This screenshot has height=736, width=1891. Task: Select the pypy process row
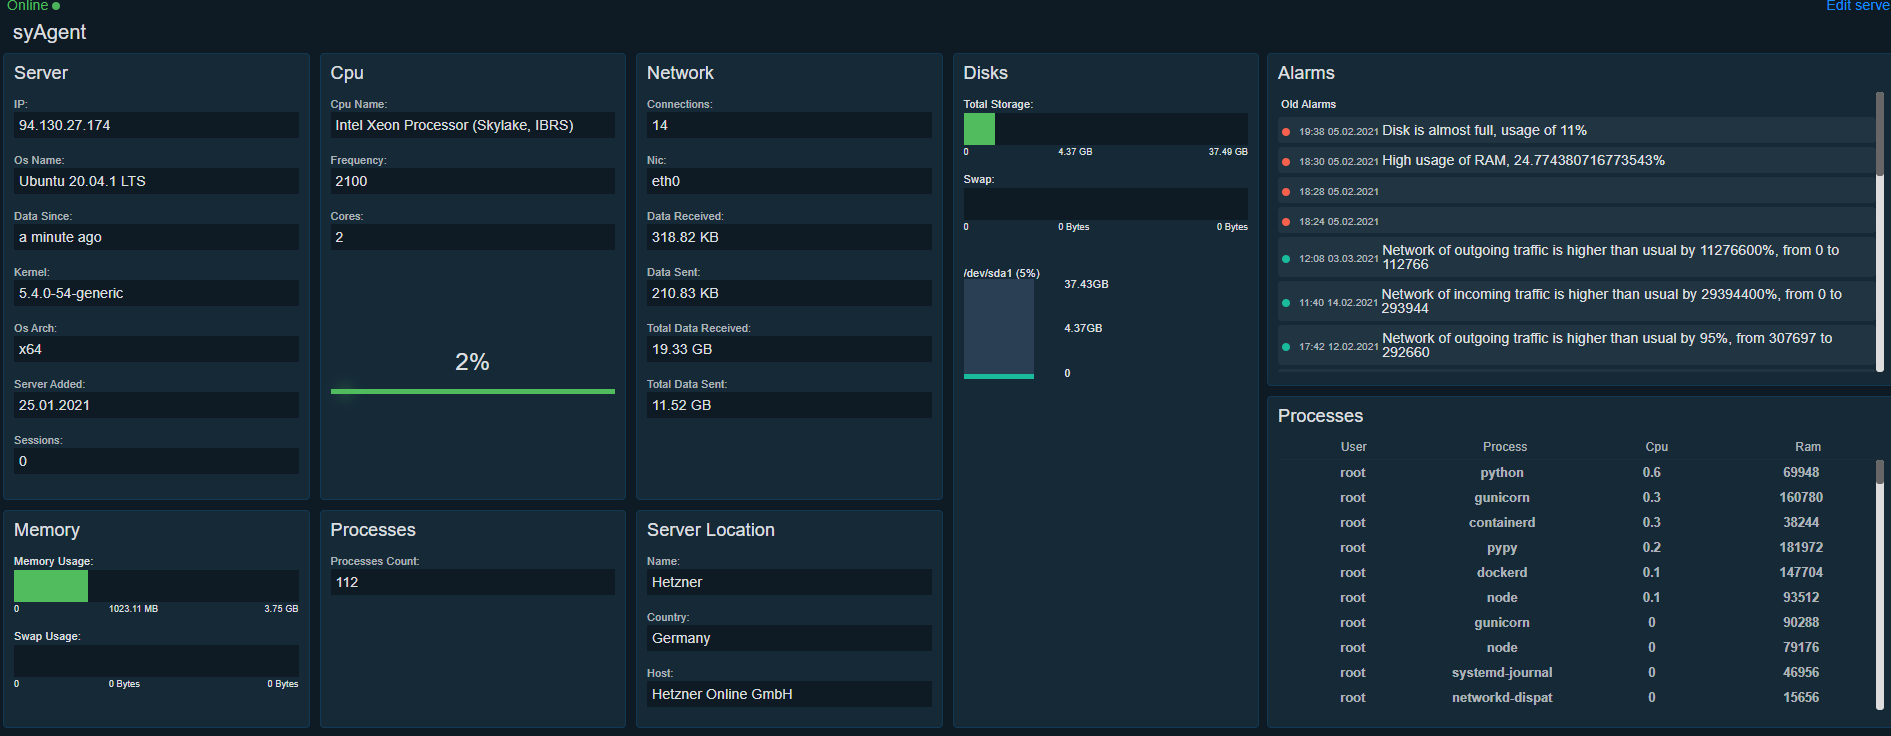point(1576,548)
